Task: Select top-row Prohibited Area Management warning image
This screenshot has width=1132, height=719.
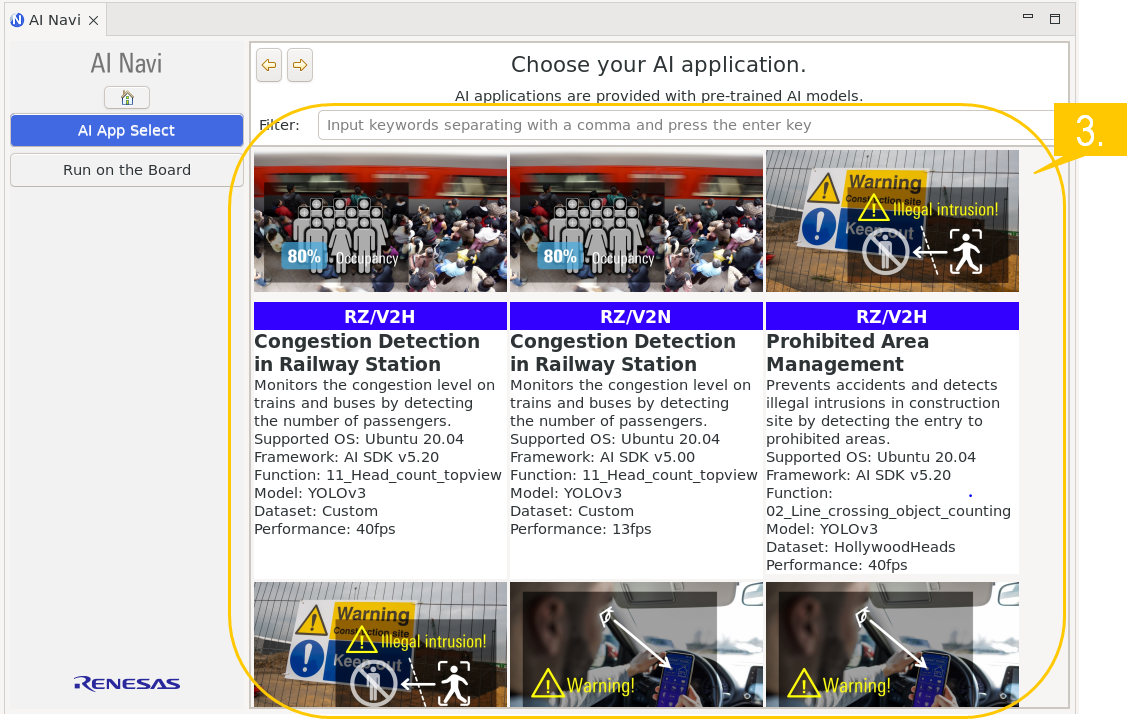Action: point(892,222)
